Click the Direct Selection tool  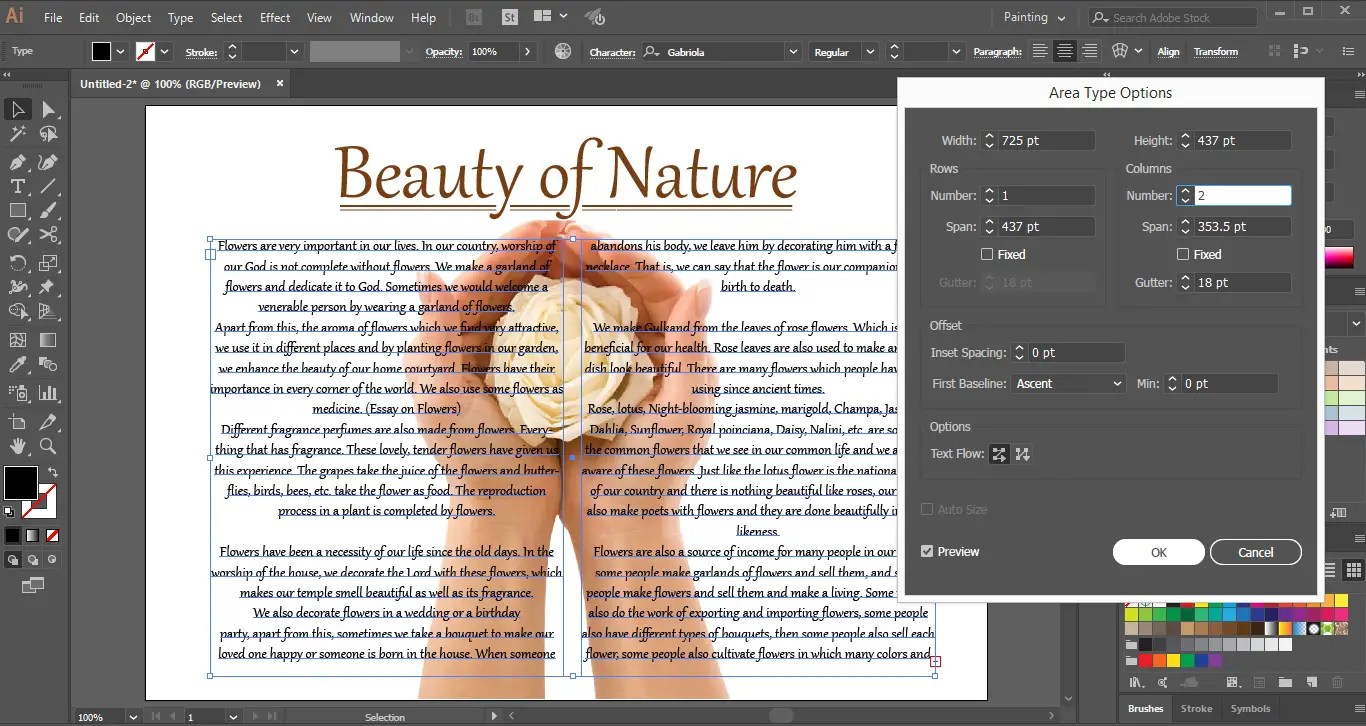click(x=48, y=109)
